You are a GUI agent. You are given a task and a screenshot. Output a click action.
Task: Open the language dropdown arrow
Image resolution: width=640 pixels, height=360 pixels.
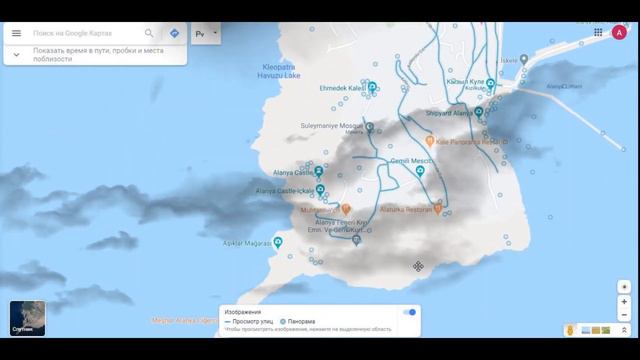tap(215, 33)
